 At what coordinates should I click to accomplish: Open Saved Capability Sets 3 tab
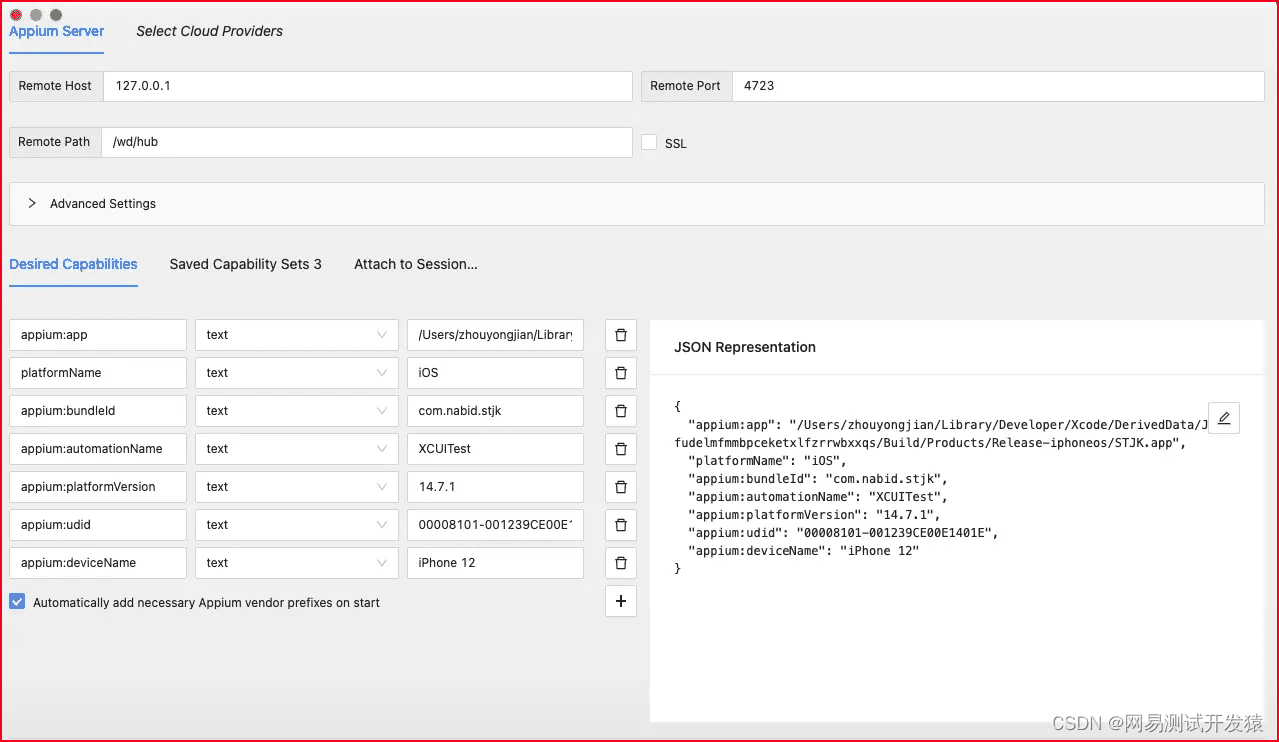(245, 264)
